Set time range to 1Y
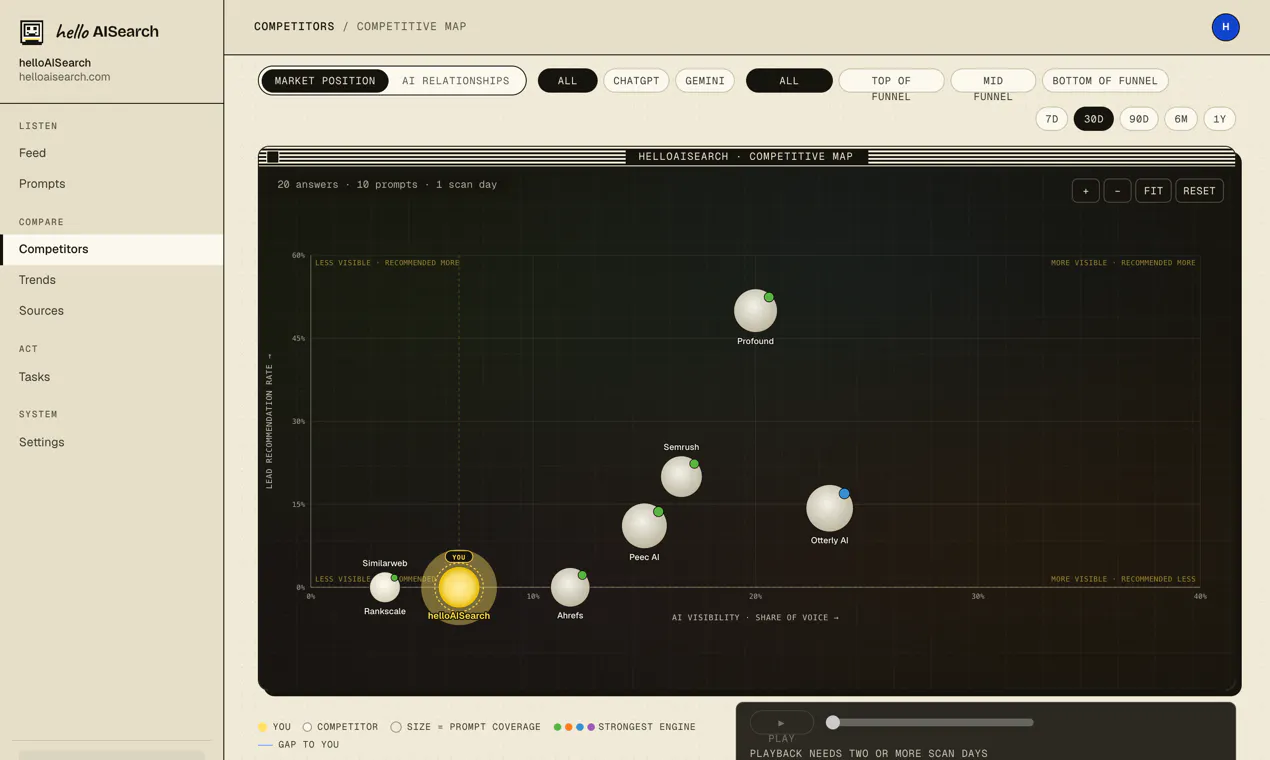 [1220, 119]
